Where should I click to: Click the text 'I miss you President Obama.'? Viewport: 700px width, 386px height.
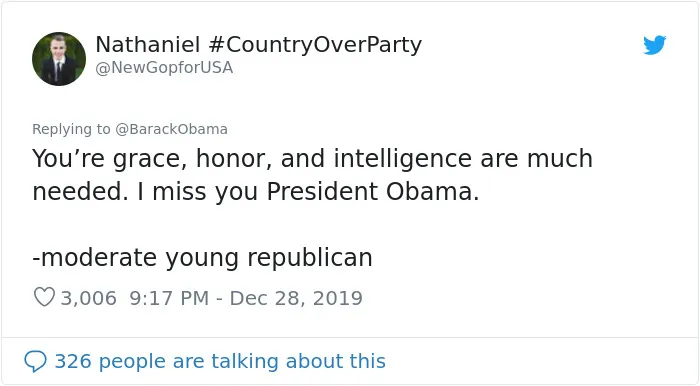308,192
